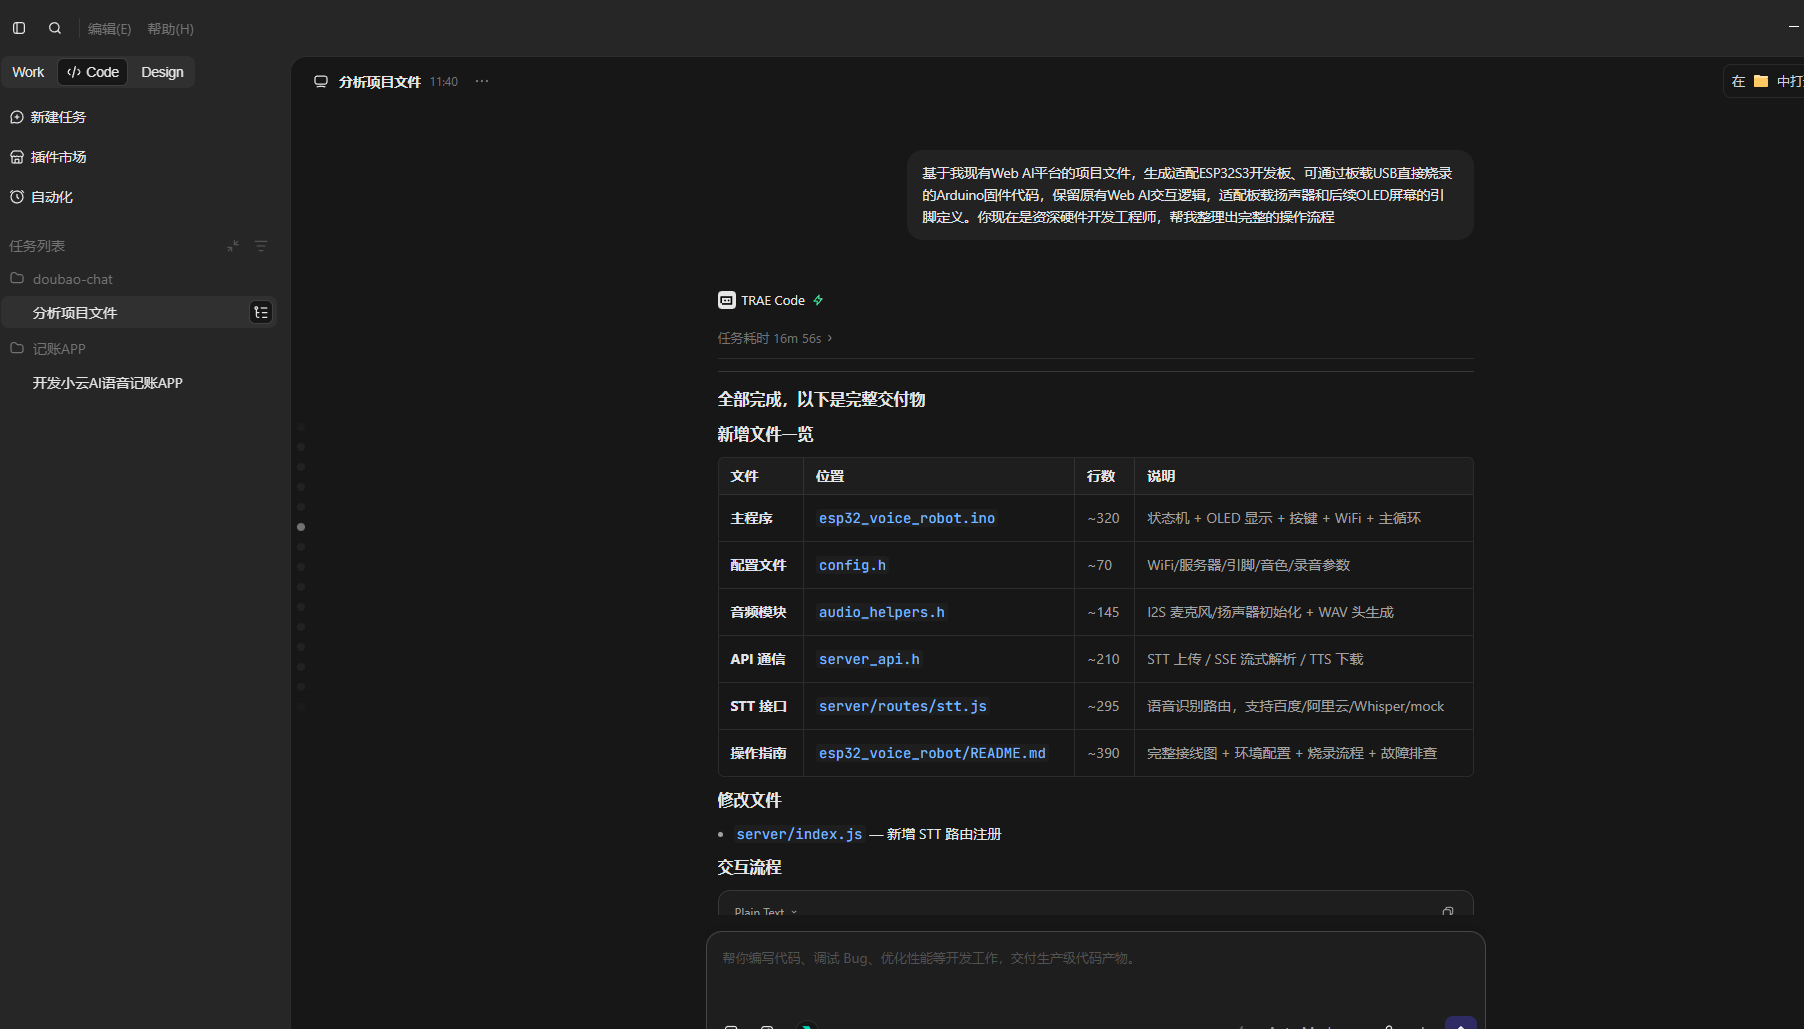The width and height of the screenshot is (1804, 1029).
Task: Click the chat icon beside the 分析项目文件 title
Action: pos(321,82)
